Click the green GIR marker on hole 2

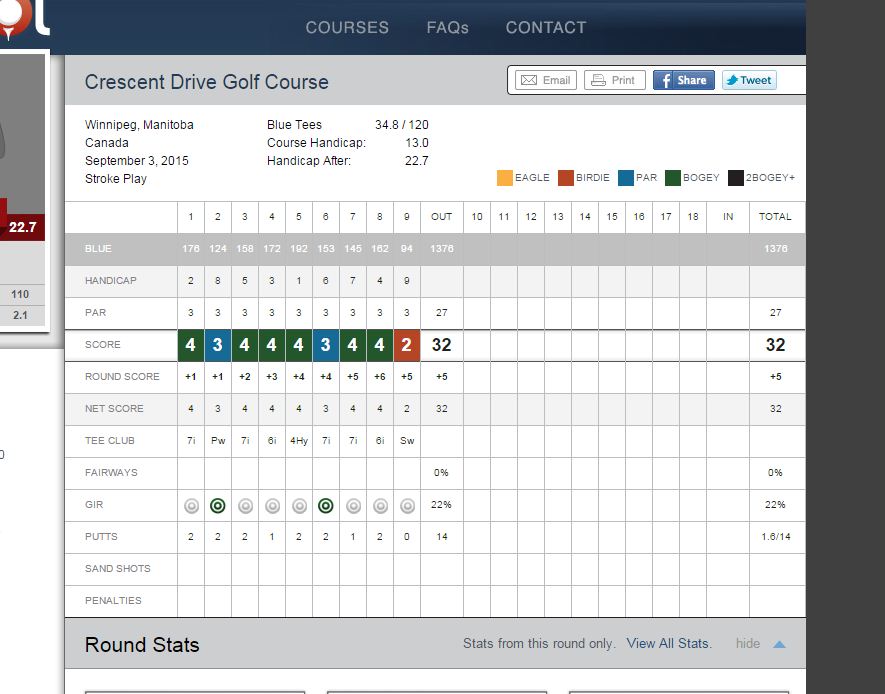(218, 506)
